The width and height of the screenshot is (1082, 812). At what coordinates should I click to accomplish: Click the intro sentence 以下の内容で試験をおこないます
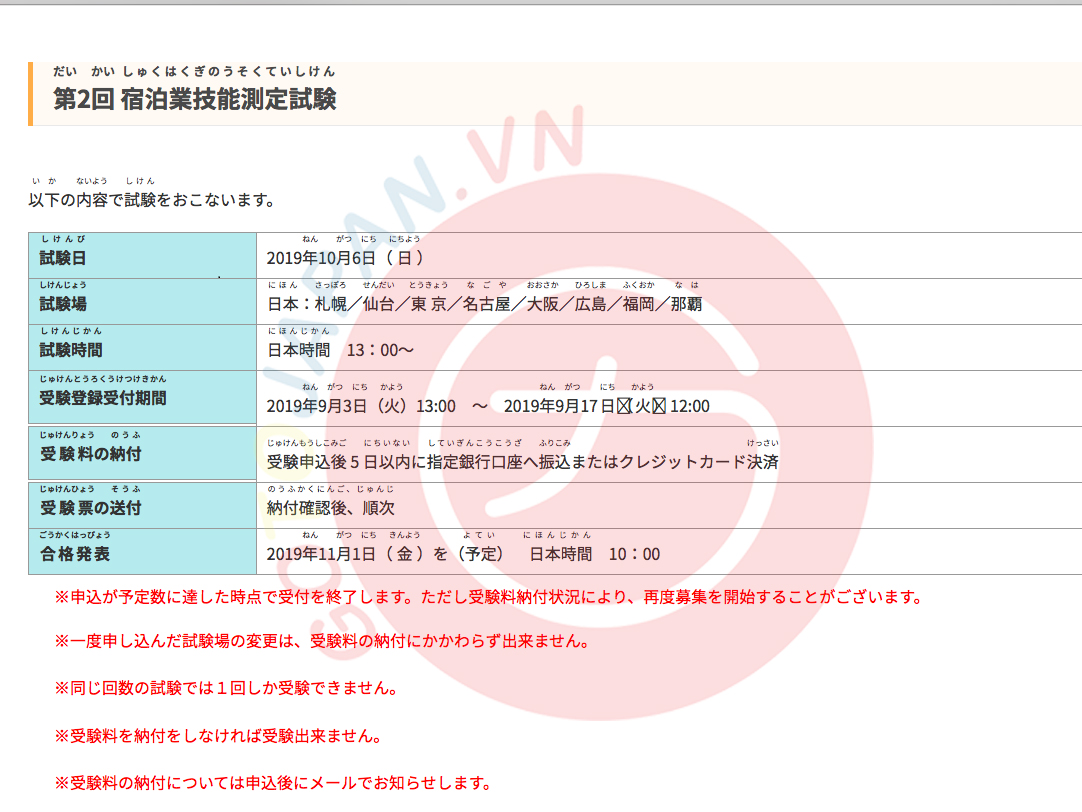[151, 200]
